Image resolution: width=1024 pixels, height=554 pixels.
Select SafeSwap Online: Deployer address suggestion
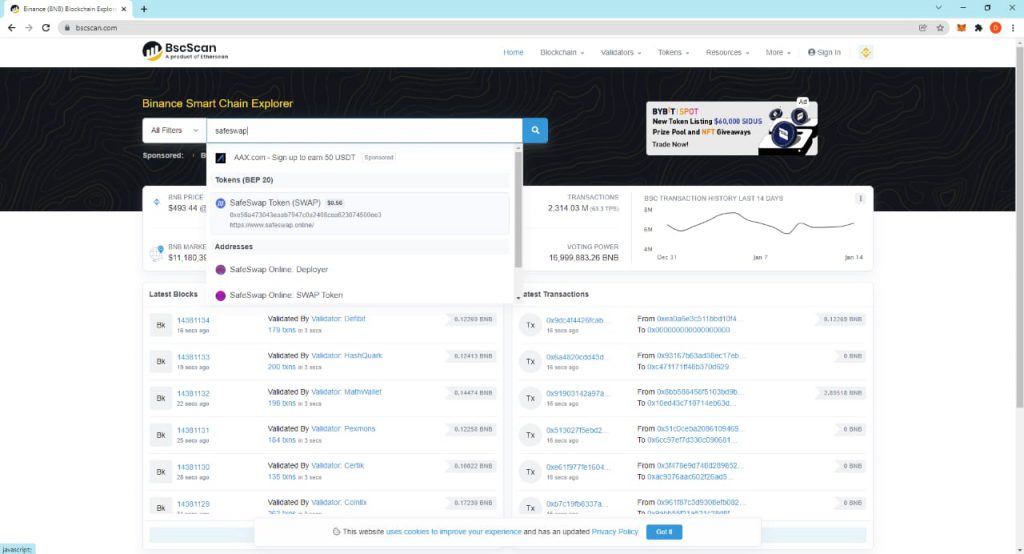coord(279,269)
